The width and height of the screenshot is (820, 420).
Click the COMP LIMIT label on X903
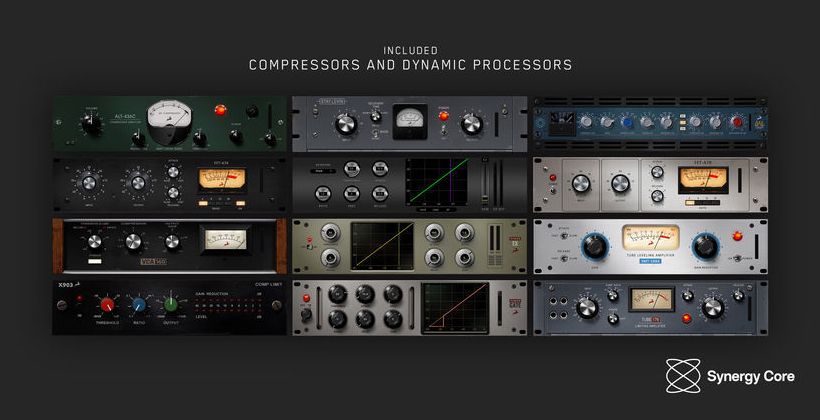pos(267,286)
